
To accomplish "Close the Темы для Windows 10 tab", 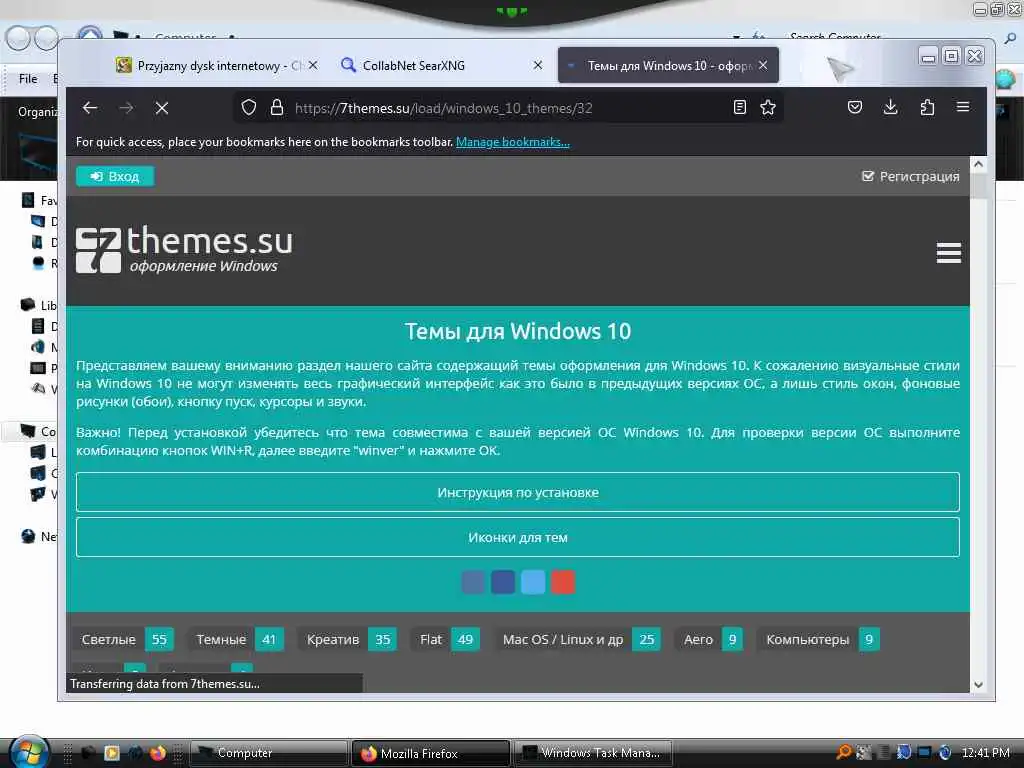I will [x=763, y=65].
